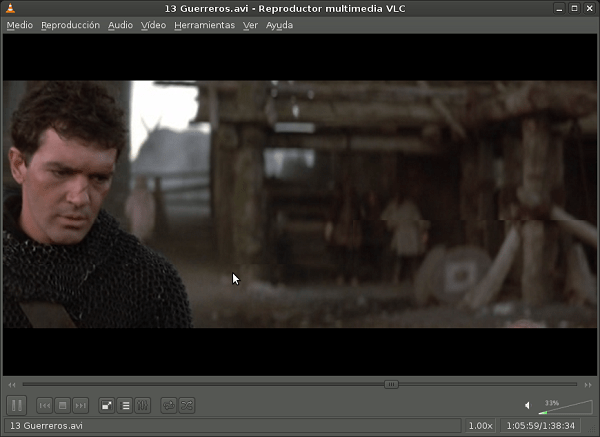Toggle random shuffle playback

[x=187, y=406]
